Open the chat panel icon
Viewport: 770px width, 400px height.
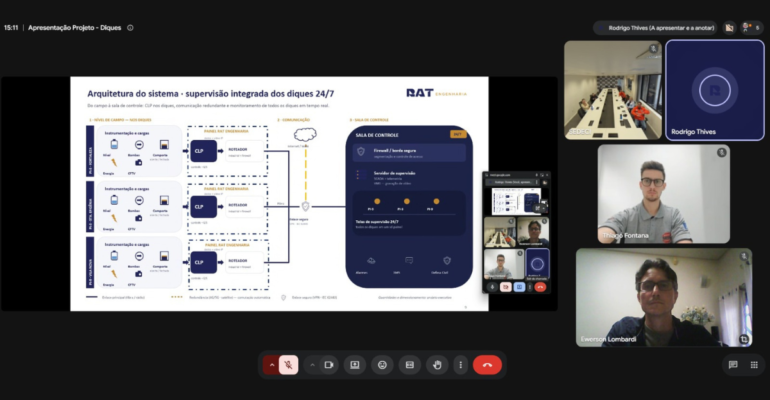[733, 365]
